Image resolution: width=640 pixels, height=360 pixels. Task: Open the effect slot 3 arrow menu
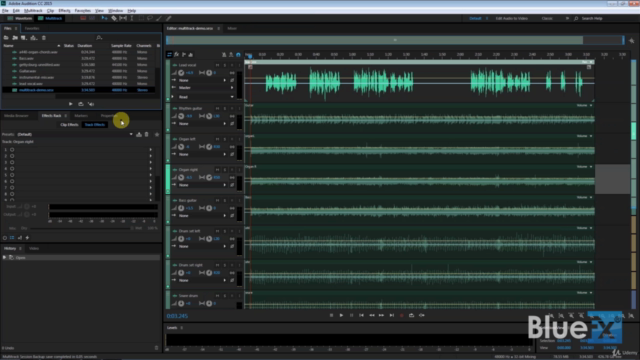[x=151, y=162]
